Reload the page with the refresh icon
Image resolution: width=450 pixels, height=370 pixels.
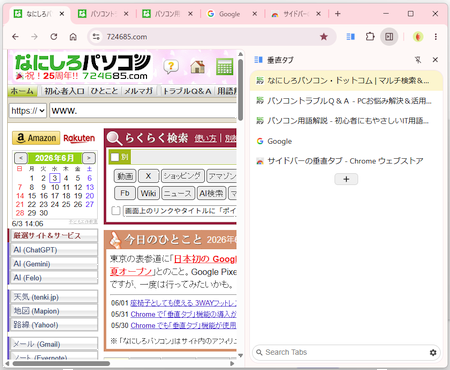[54, 37]
